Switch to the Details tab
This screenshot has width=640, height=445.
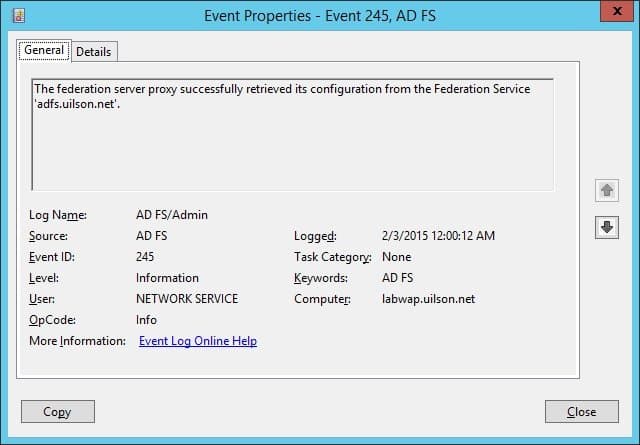point(93,52)
